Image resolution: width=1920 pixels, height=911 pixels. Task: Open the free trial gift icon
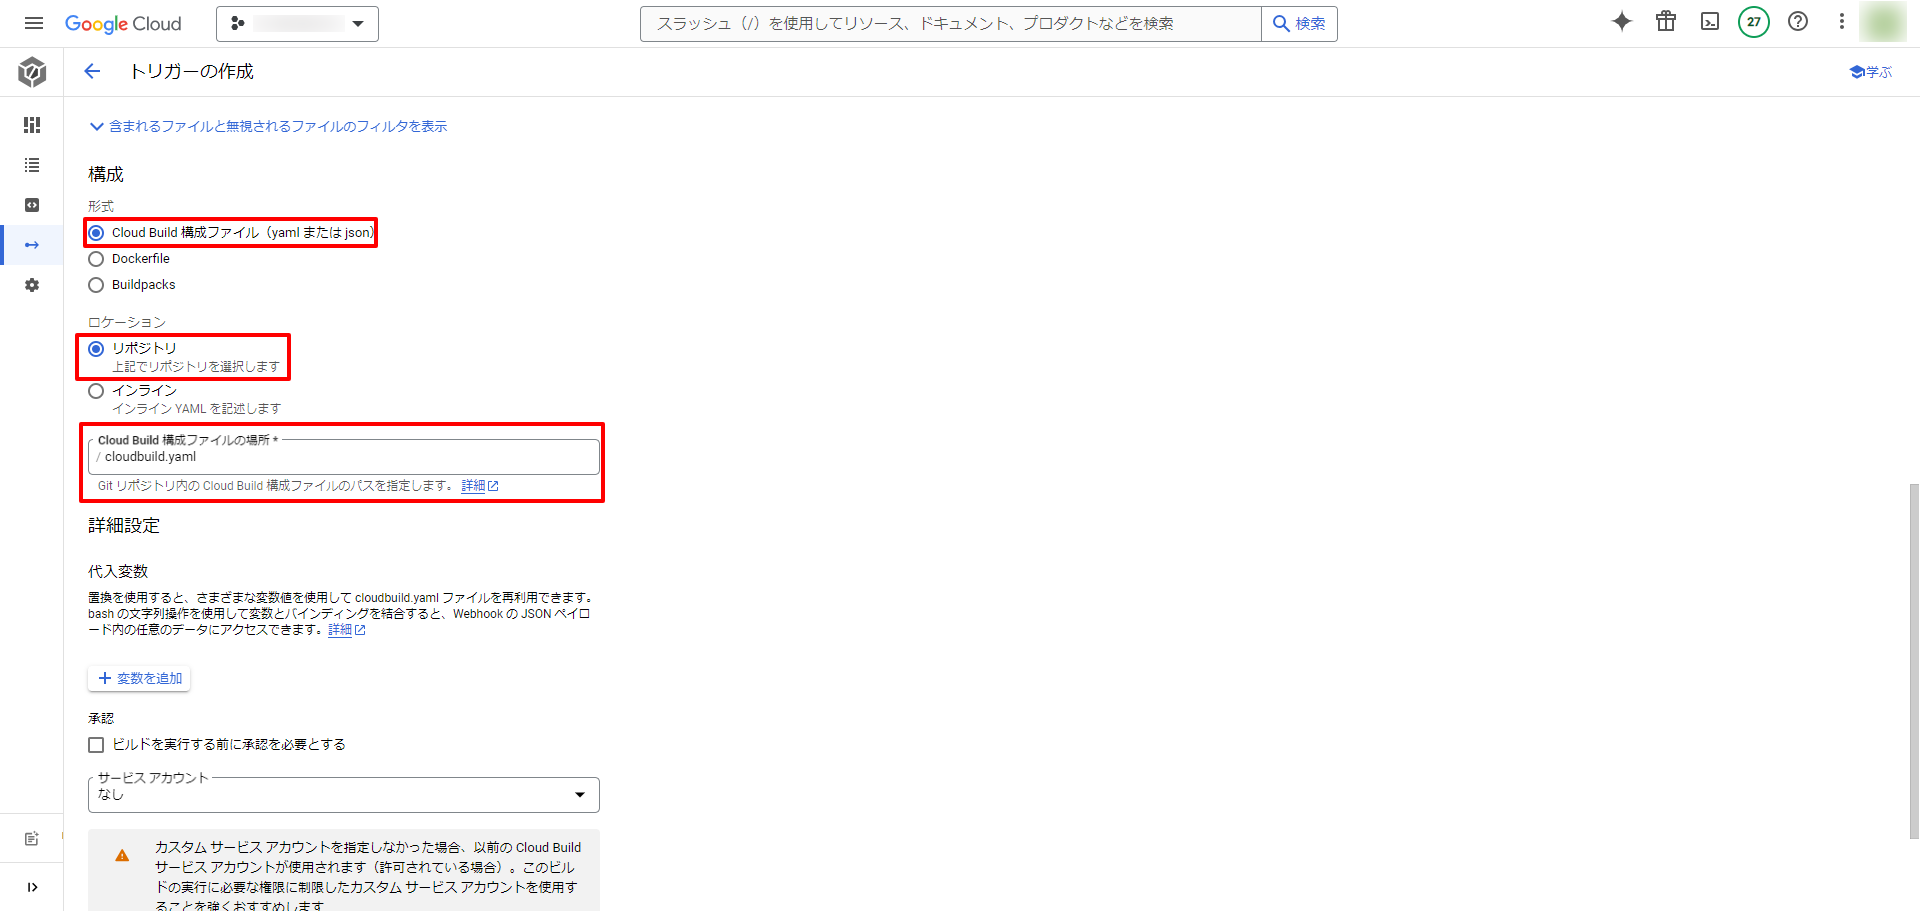click(1665, 22)
